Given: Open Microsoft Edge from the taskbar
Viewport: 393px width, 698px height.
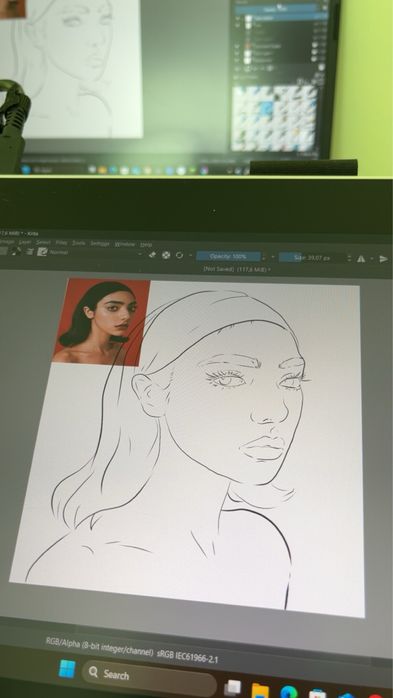Looking at the screenshot, I should 289,692.
